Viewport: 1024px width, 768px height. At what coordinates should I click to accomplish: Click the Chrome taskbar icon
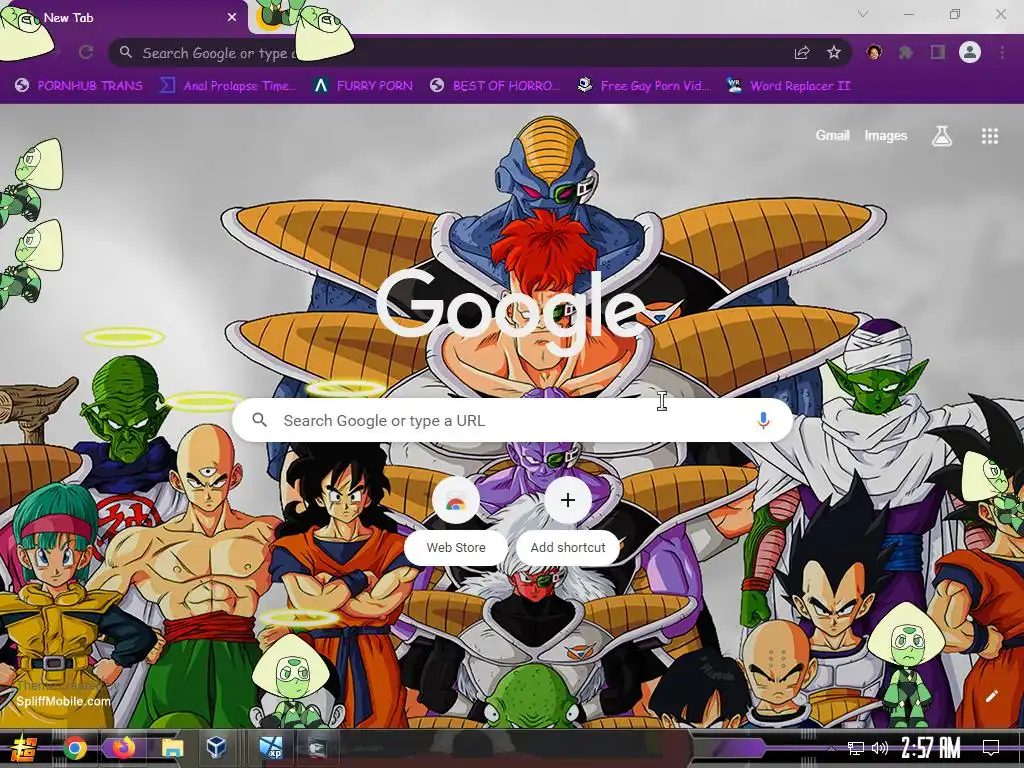pos(75,748)
